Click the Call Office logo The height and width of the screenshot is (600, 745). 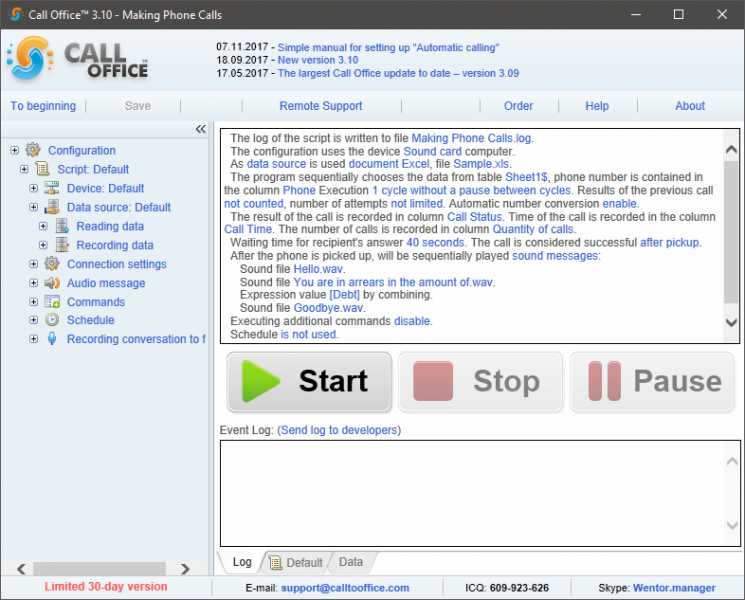click(x=78, y=58)
